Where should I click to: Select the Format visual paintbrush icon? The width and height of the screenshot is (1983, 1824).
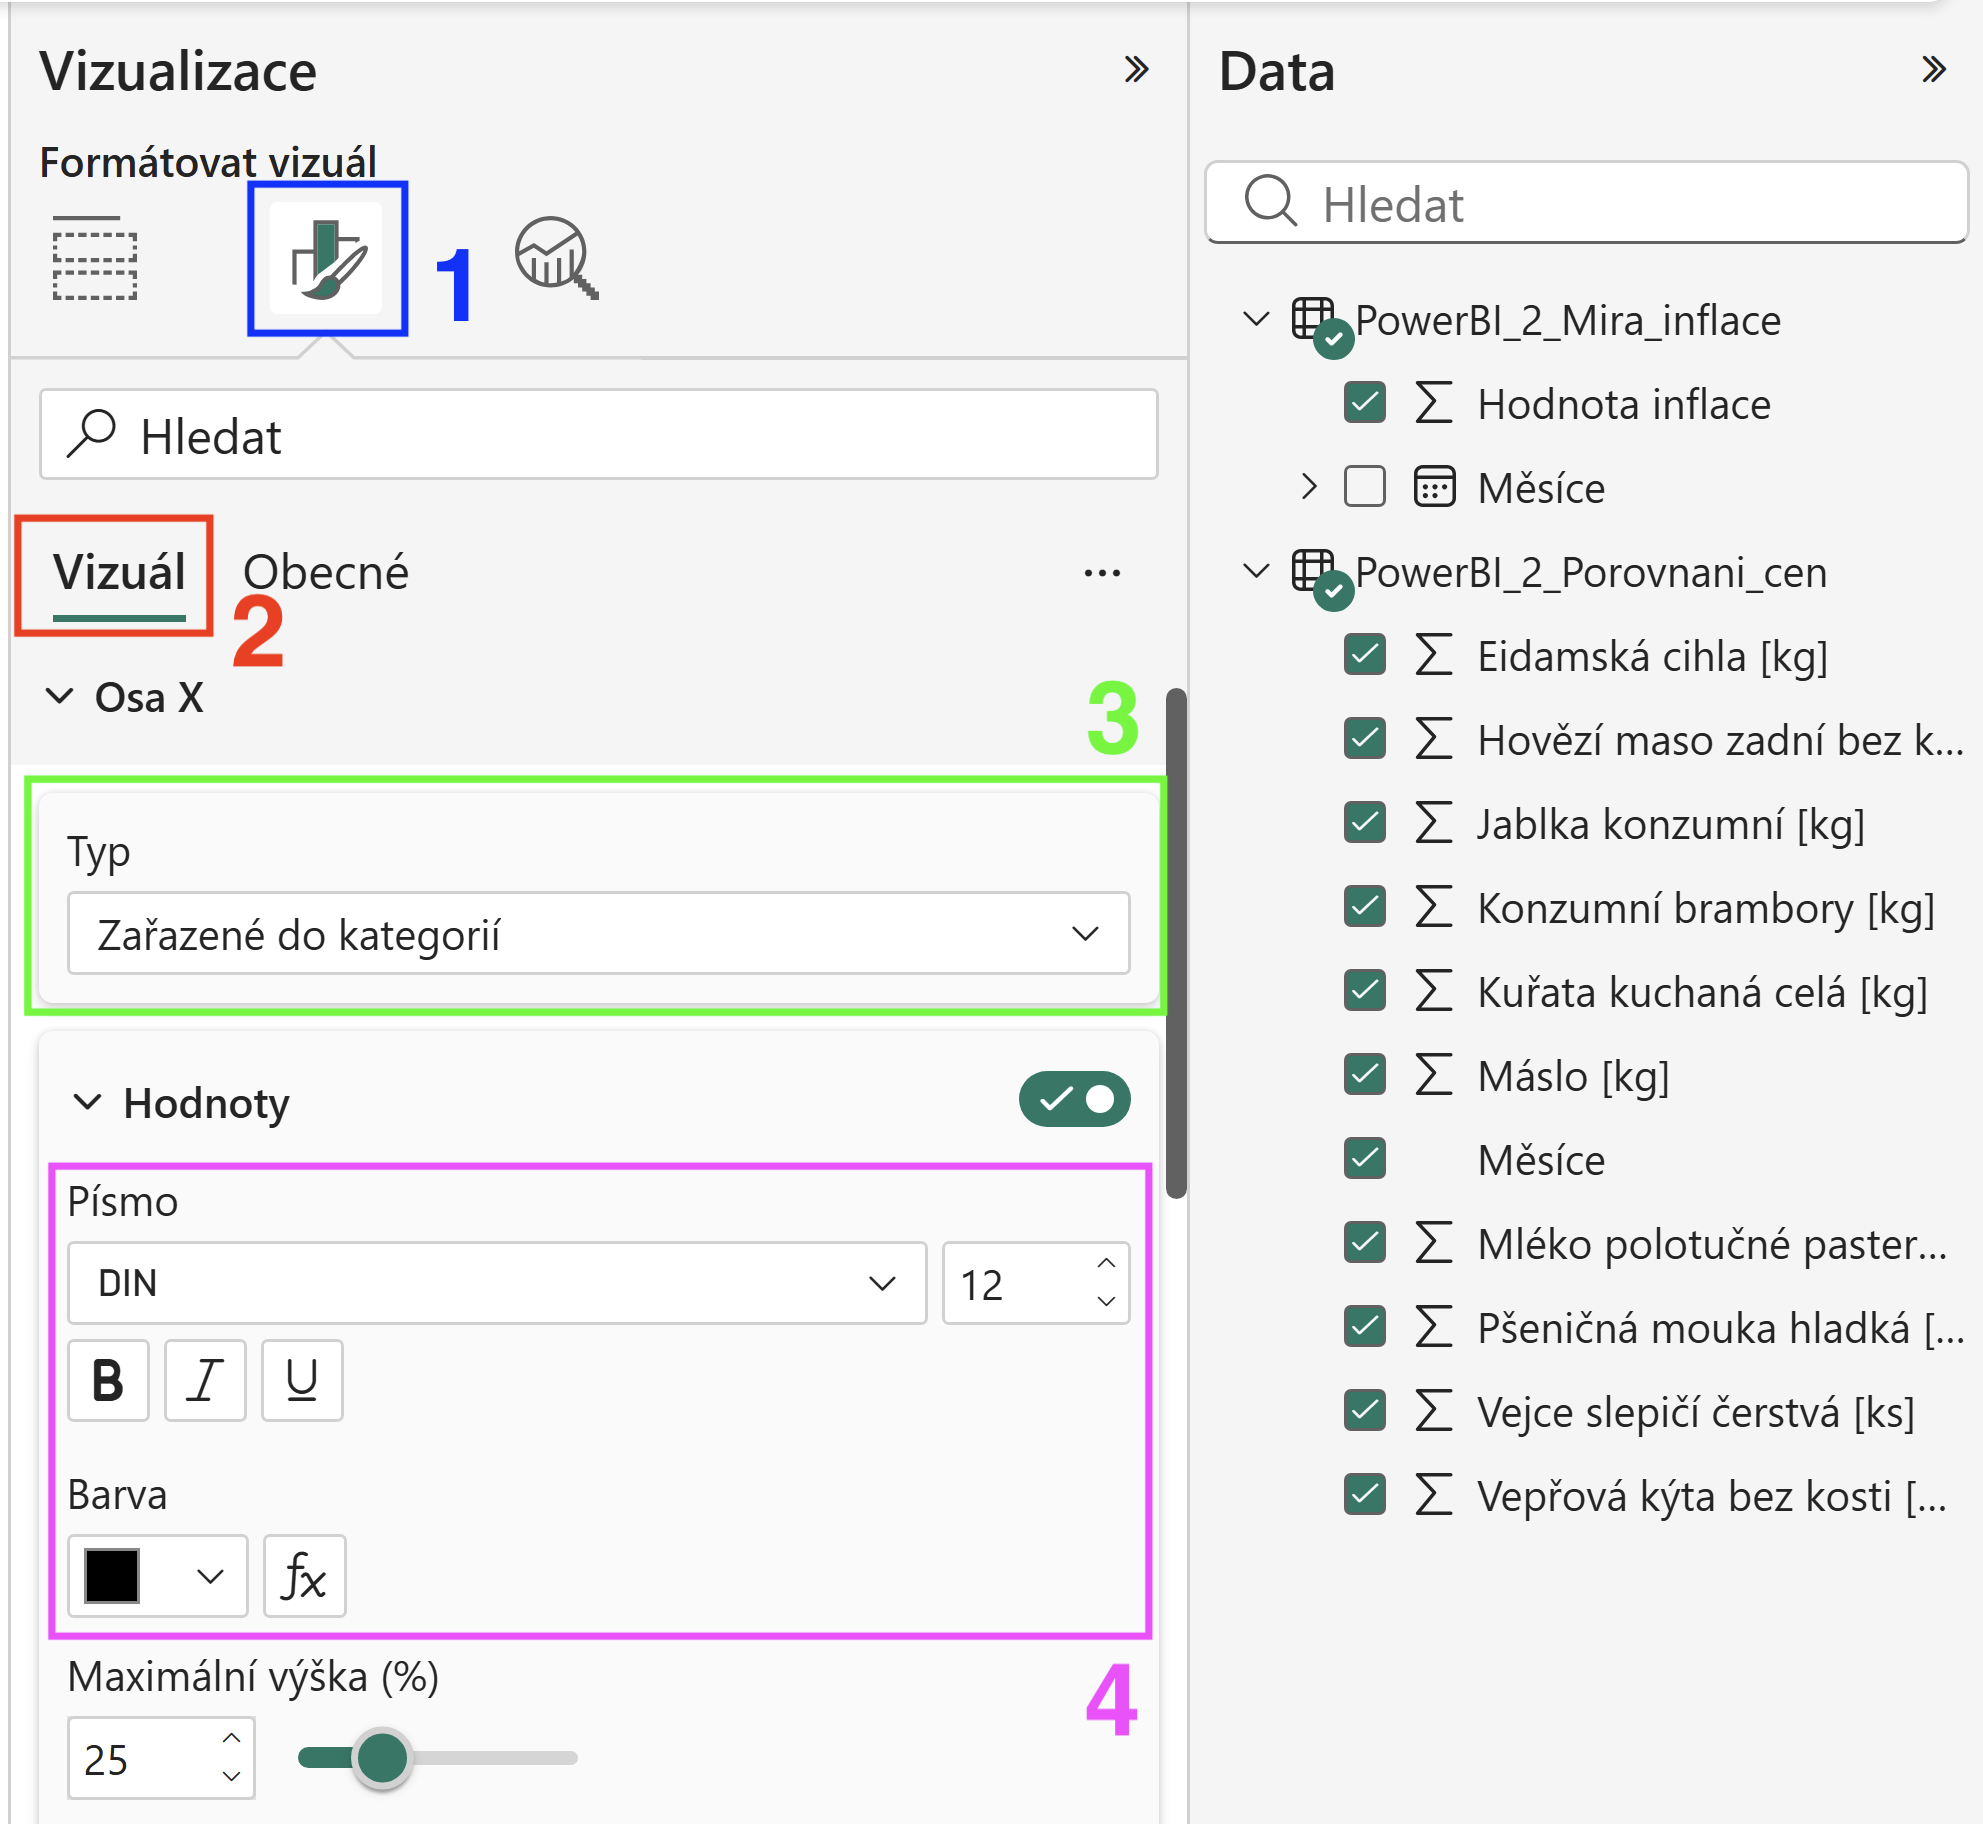pyautogui.click(x=327, y=258)
